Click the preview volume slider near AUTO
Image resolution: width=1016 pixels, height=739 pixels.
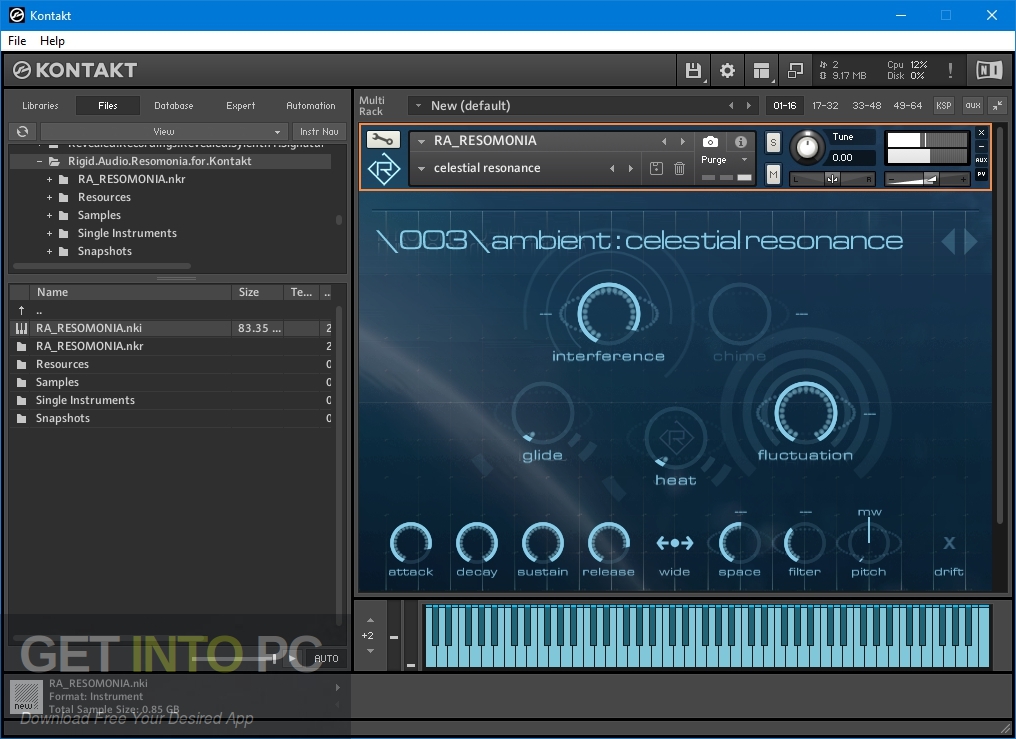(235, 659)
